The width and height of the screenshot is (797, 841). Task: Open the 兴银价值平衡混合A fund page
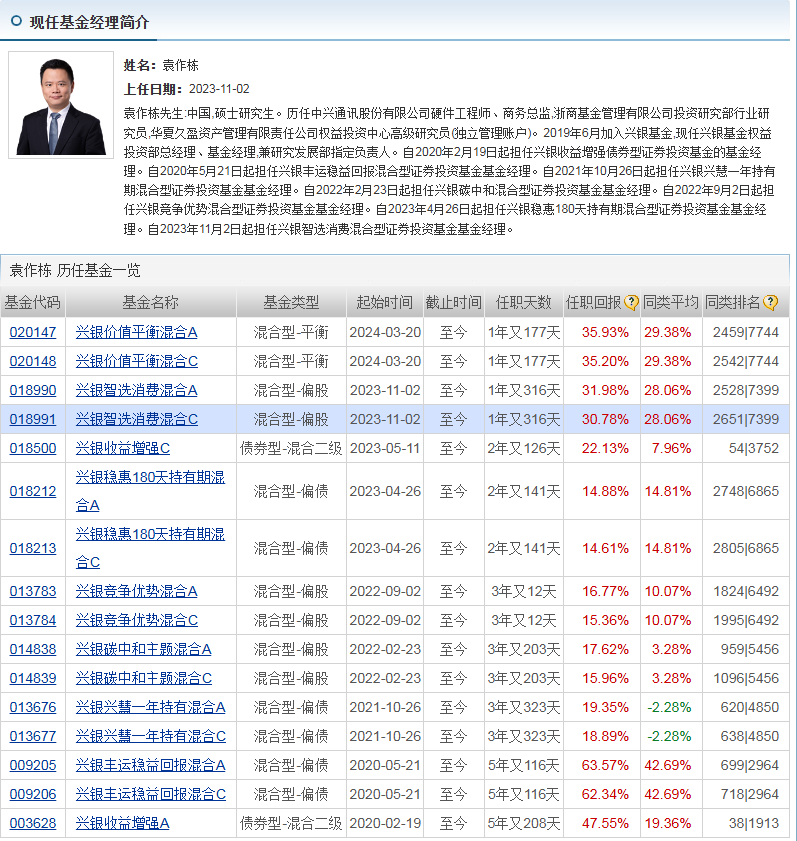coord(136,332)
